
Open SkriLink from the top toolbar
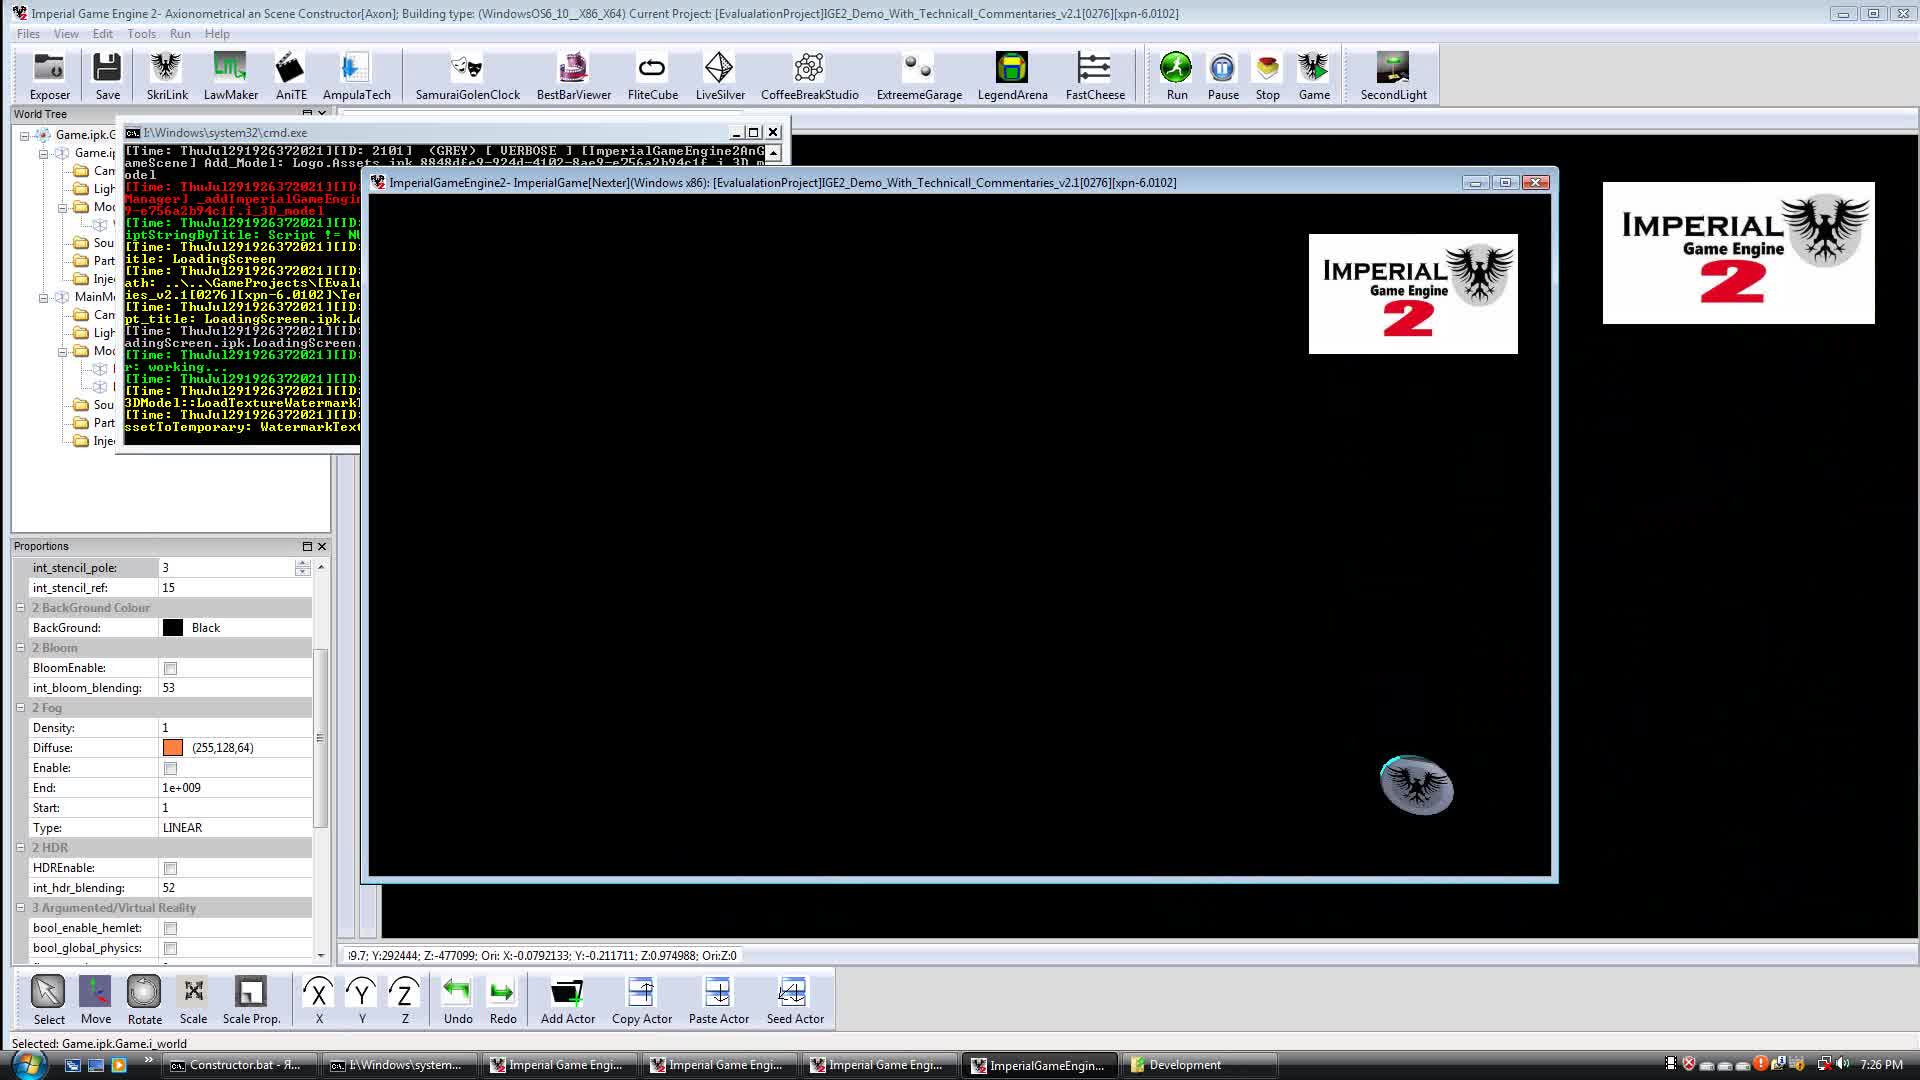pyautogui.click(x=166, y=73)
